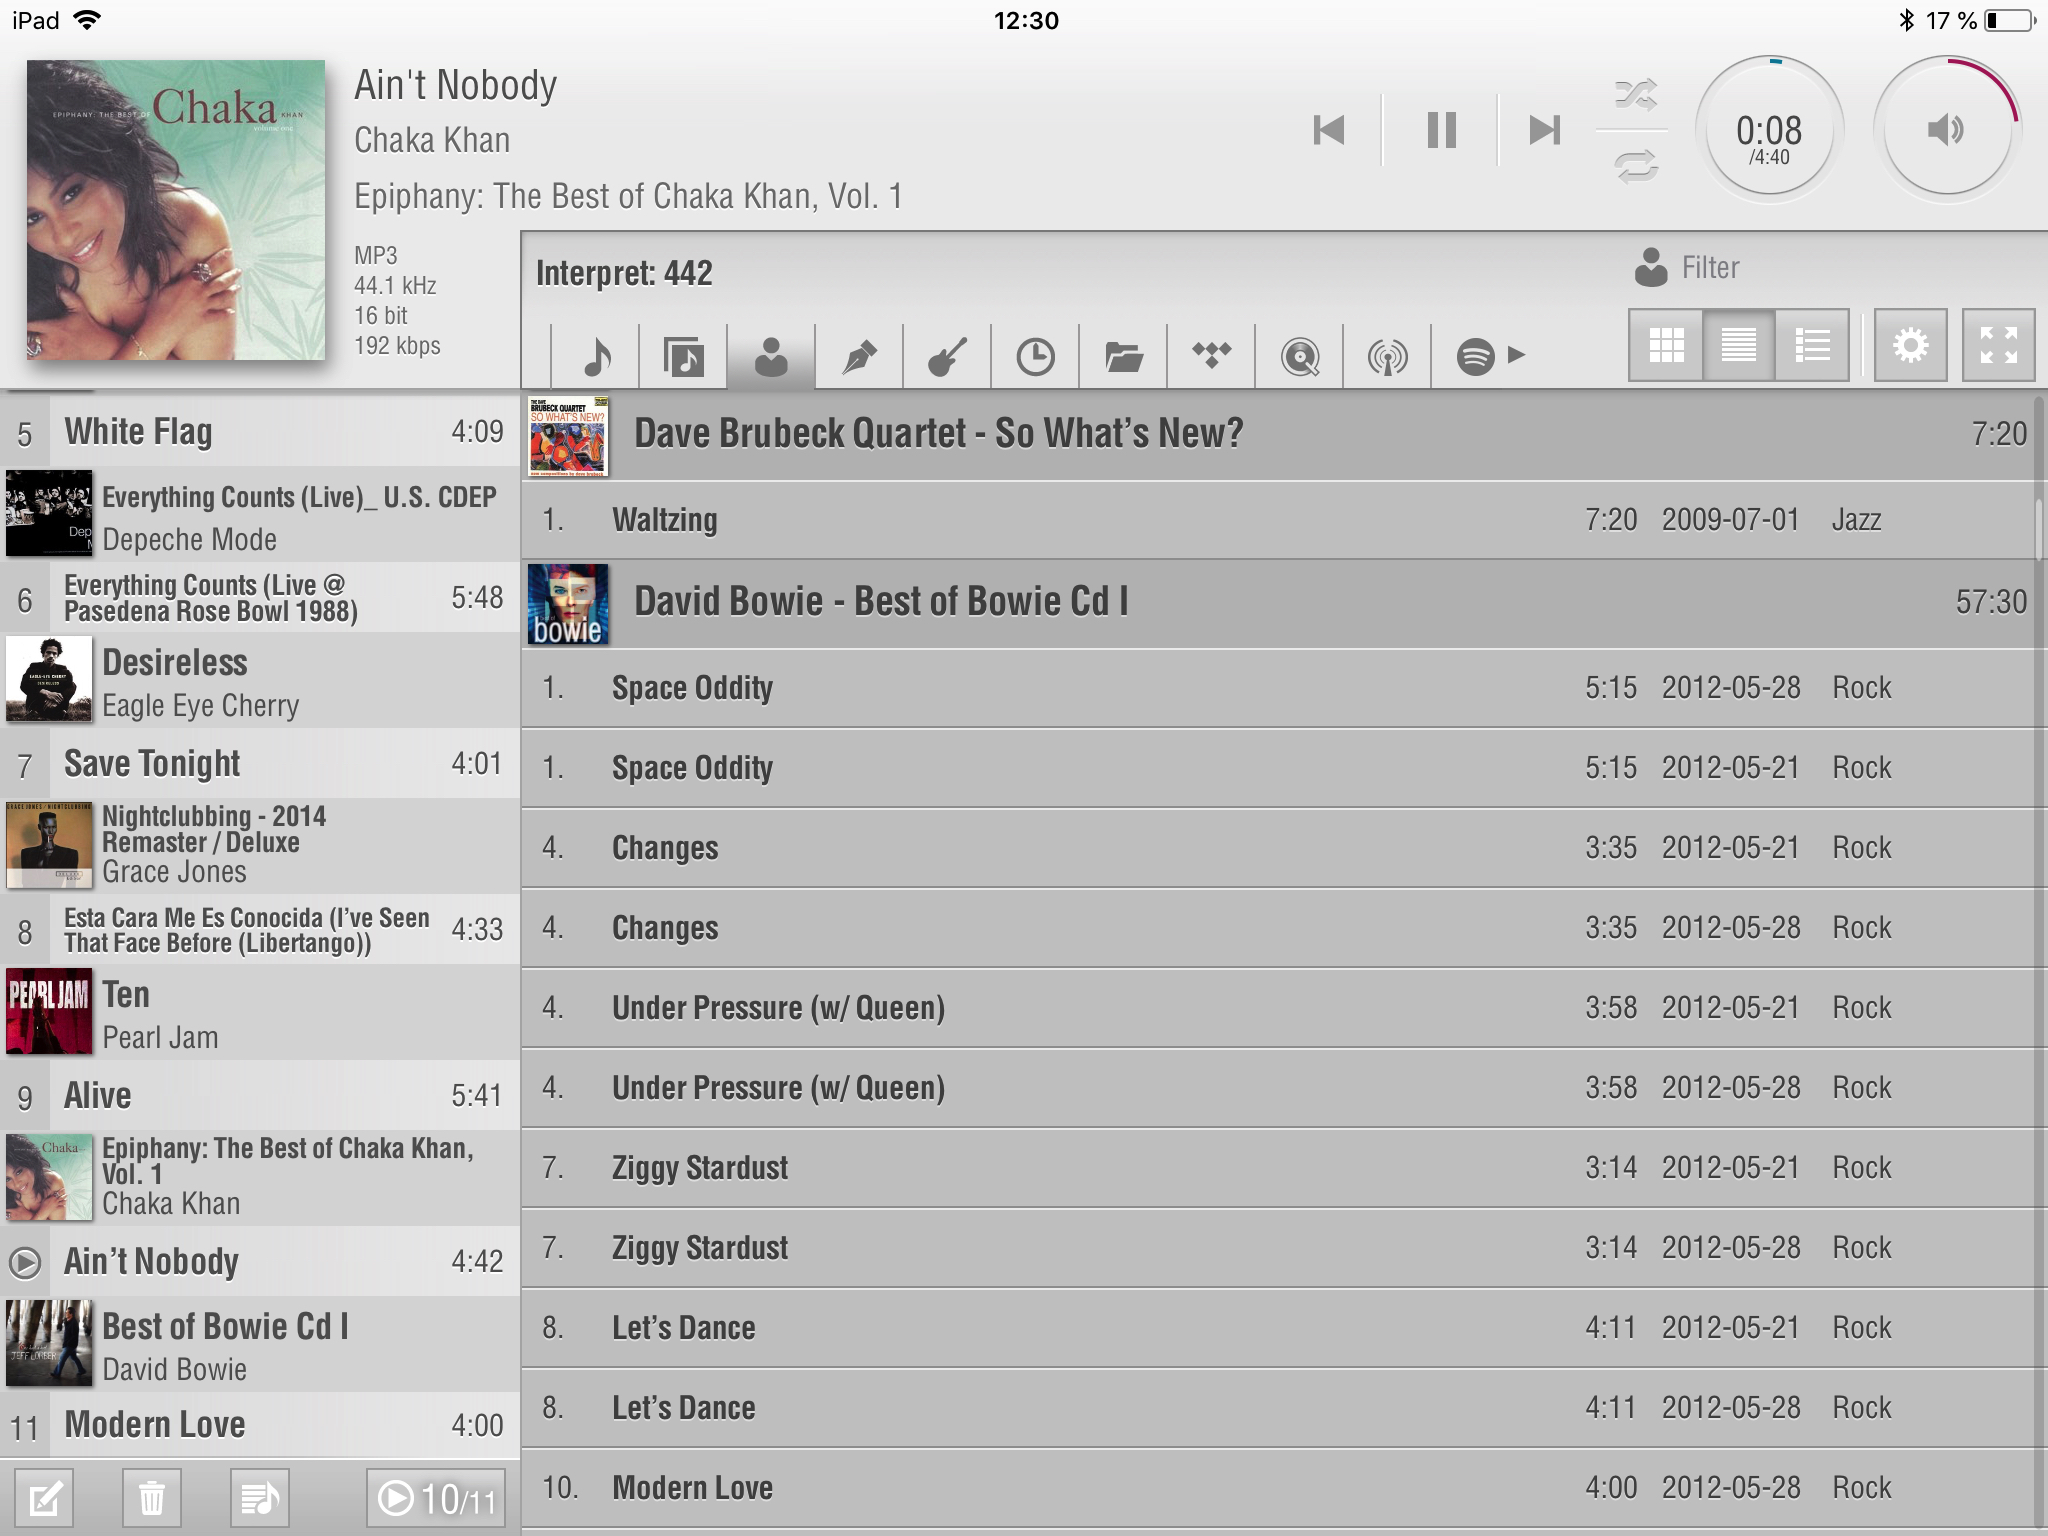Open the Composer pen nib tab
Viewport: 2048px width, 1536px height.
point(859,356)
